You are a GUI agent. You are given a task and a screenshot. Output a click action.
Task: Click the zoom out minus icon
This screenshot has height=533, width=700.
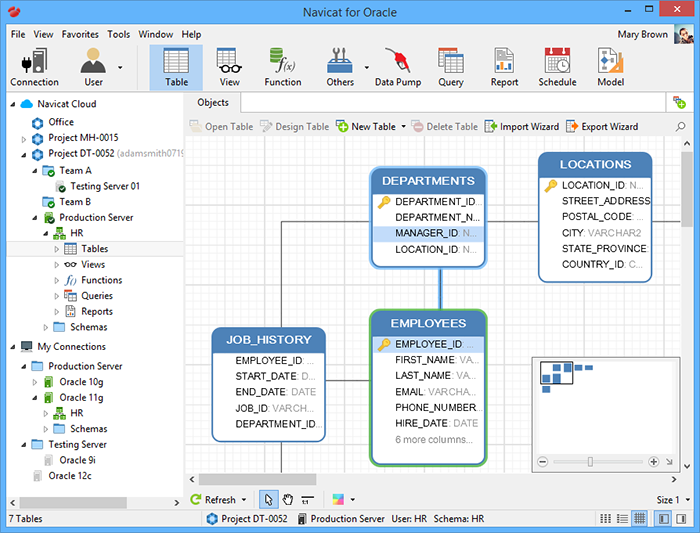543,462
